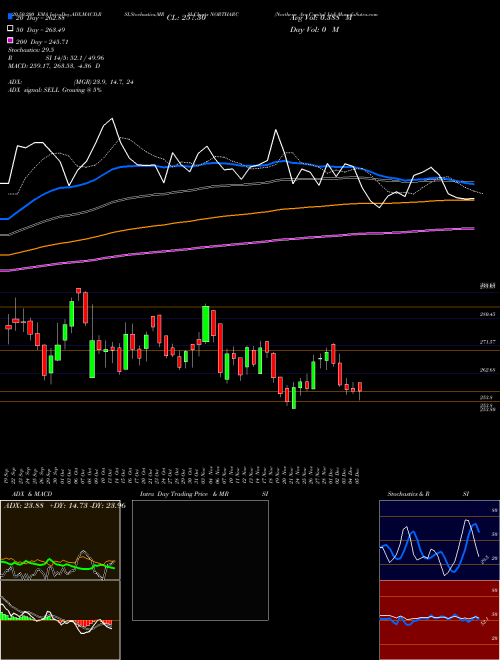Image resolution: width=500 pixels, height=660 pixels.
Task: Click the 271.57 price axis label
Action: pos(488,342)
